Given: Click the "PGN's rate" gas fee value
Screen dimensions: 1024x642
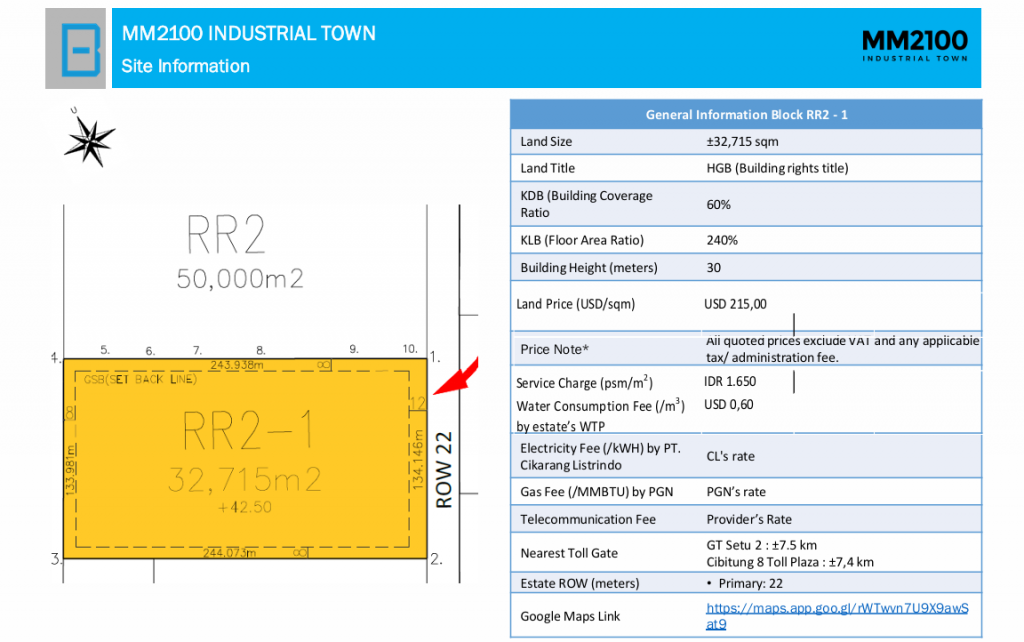Looking at the screenshot, I should point(736,492).
